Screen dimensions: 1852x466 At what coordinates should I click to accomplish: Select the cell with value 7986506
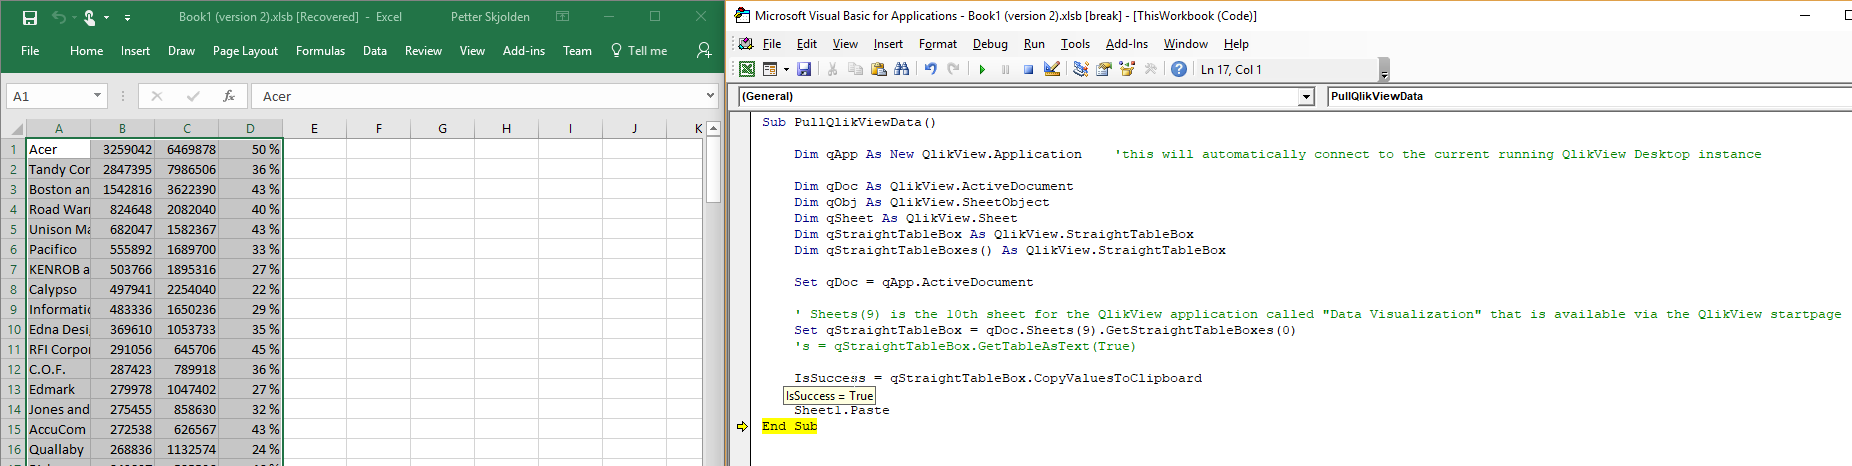pyautogui.click(x=186, y=169)
